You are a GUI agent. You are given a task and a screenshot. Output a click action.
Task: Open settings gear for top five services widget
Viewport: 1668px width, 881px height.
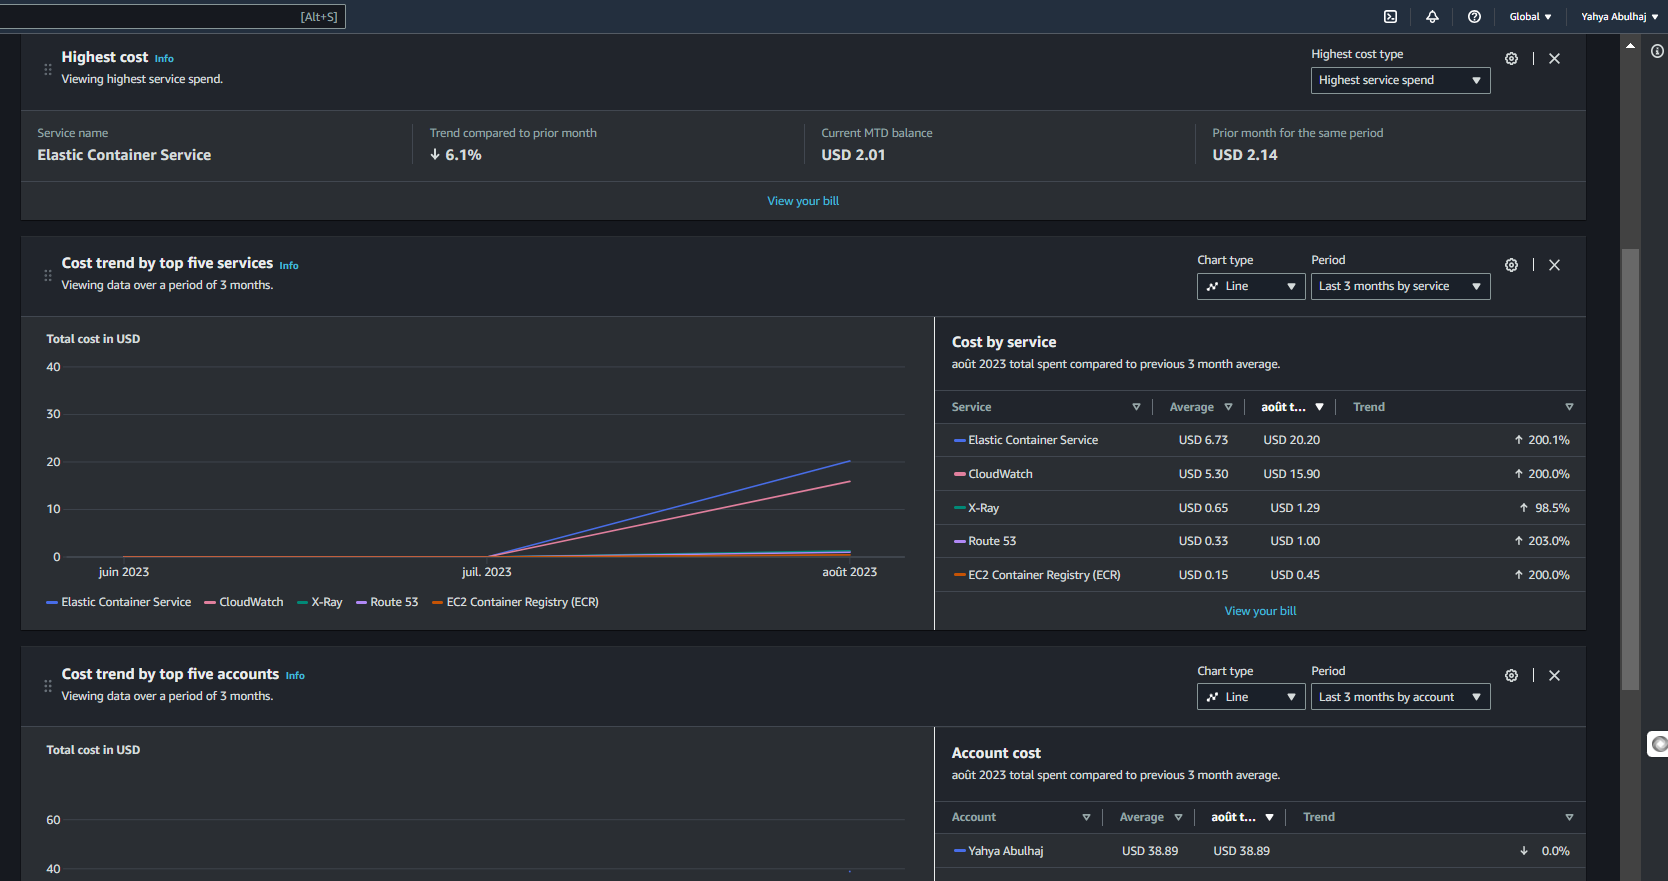(1511, 265)
